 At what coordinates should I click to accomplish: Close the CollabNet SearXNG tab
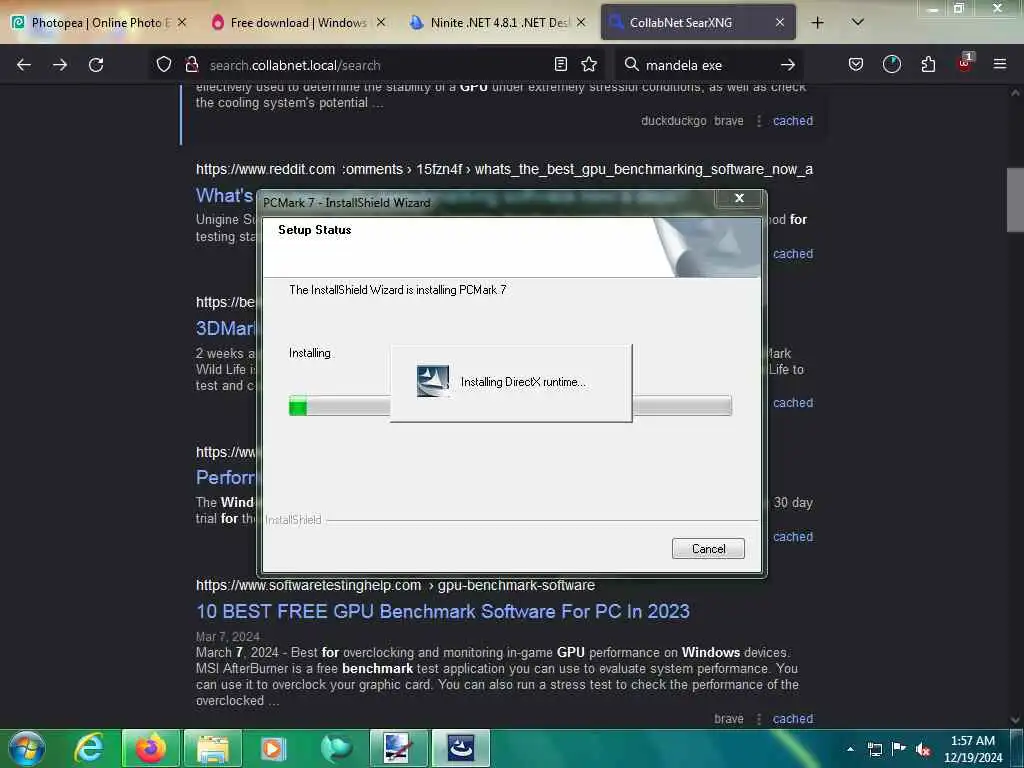tap(780, 22)
